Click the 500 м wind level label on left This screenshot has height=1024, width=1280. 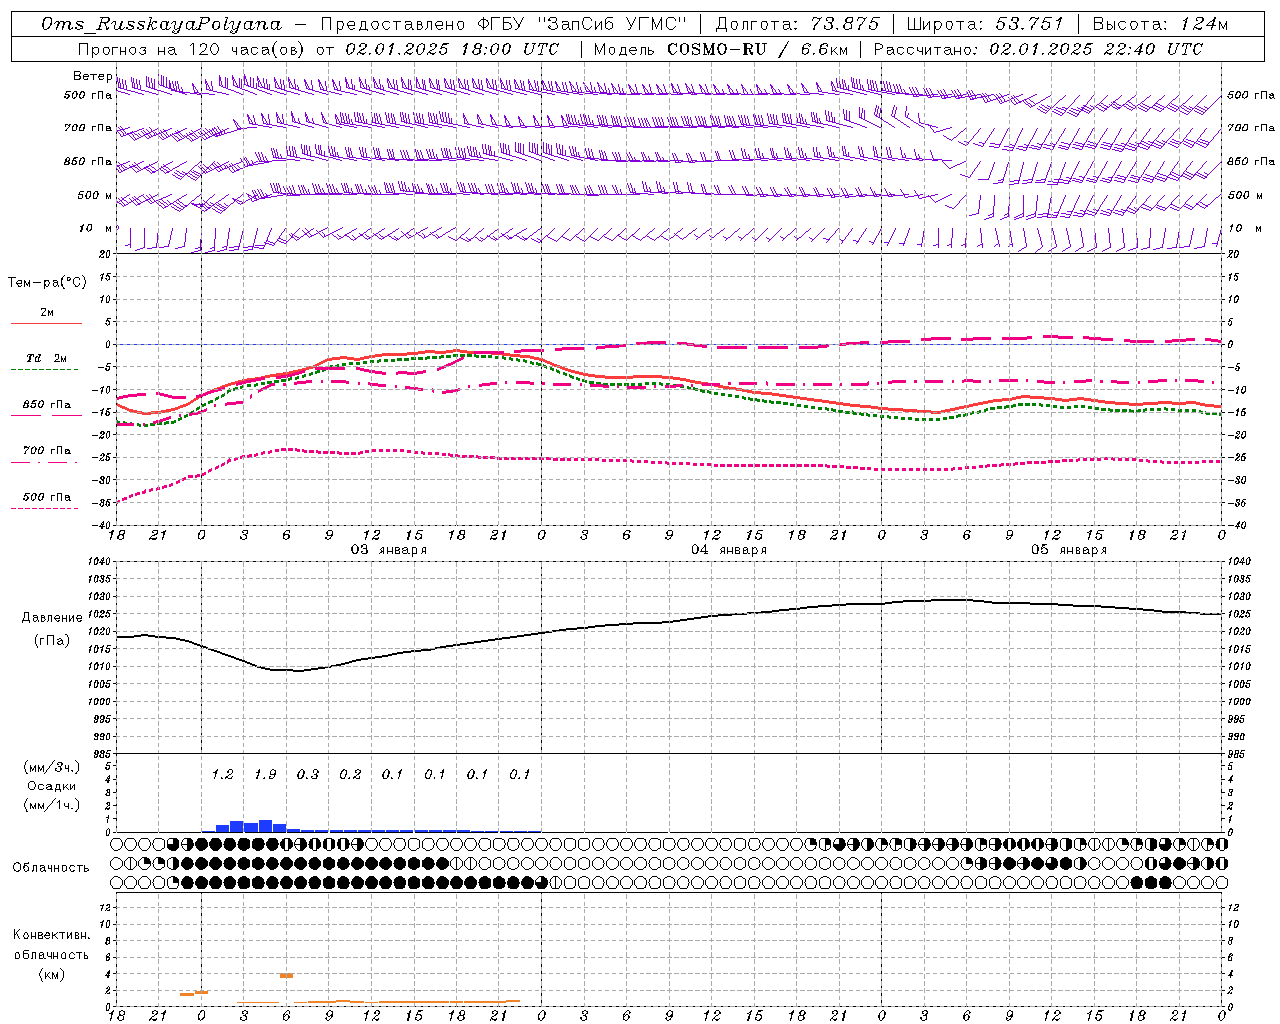pyautogui.click(x=95, y=196)
